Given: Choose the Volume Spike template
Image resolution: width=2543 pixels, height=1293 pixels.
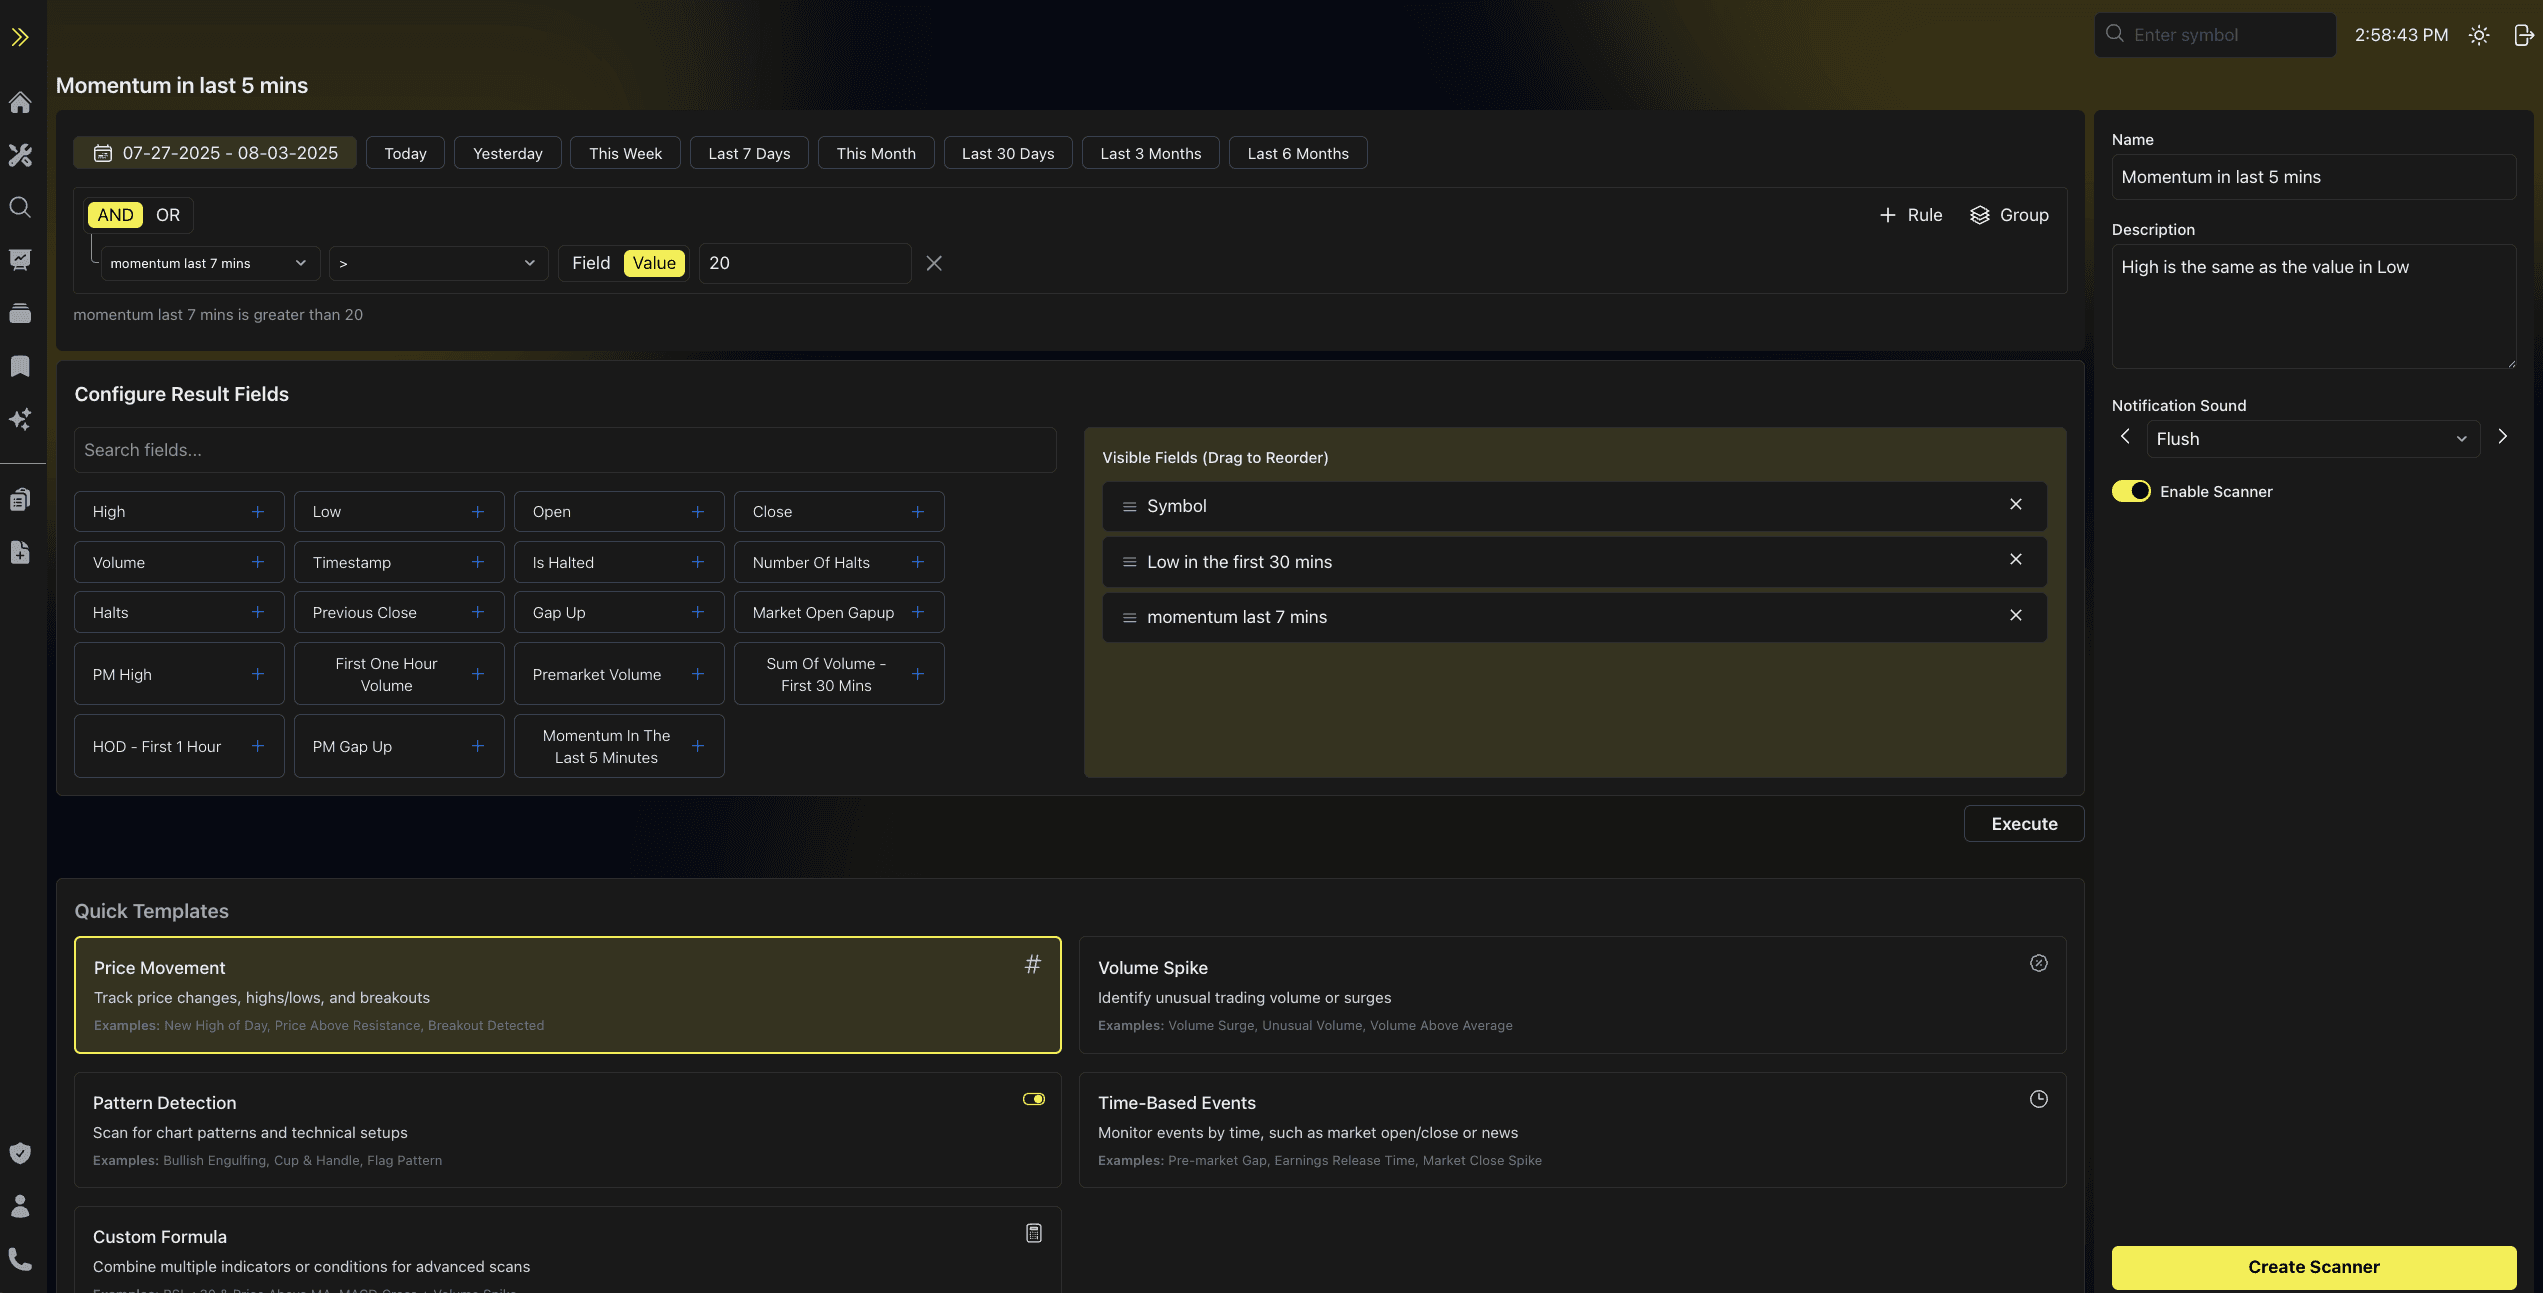Looking at the screenshot, I should 1571,995.
